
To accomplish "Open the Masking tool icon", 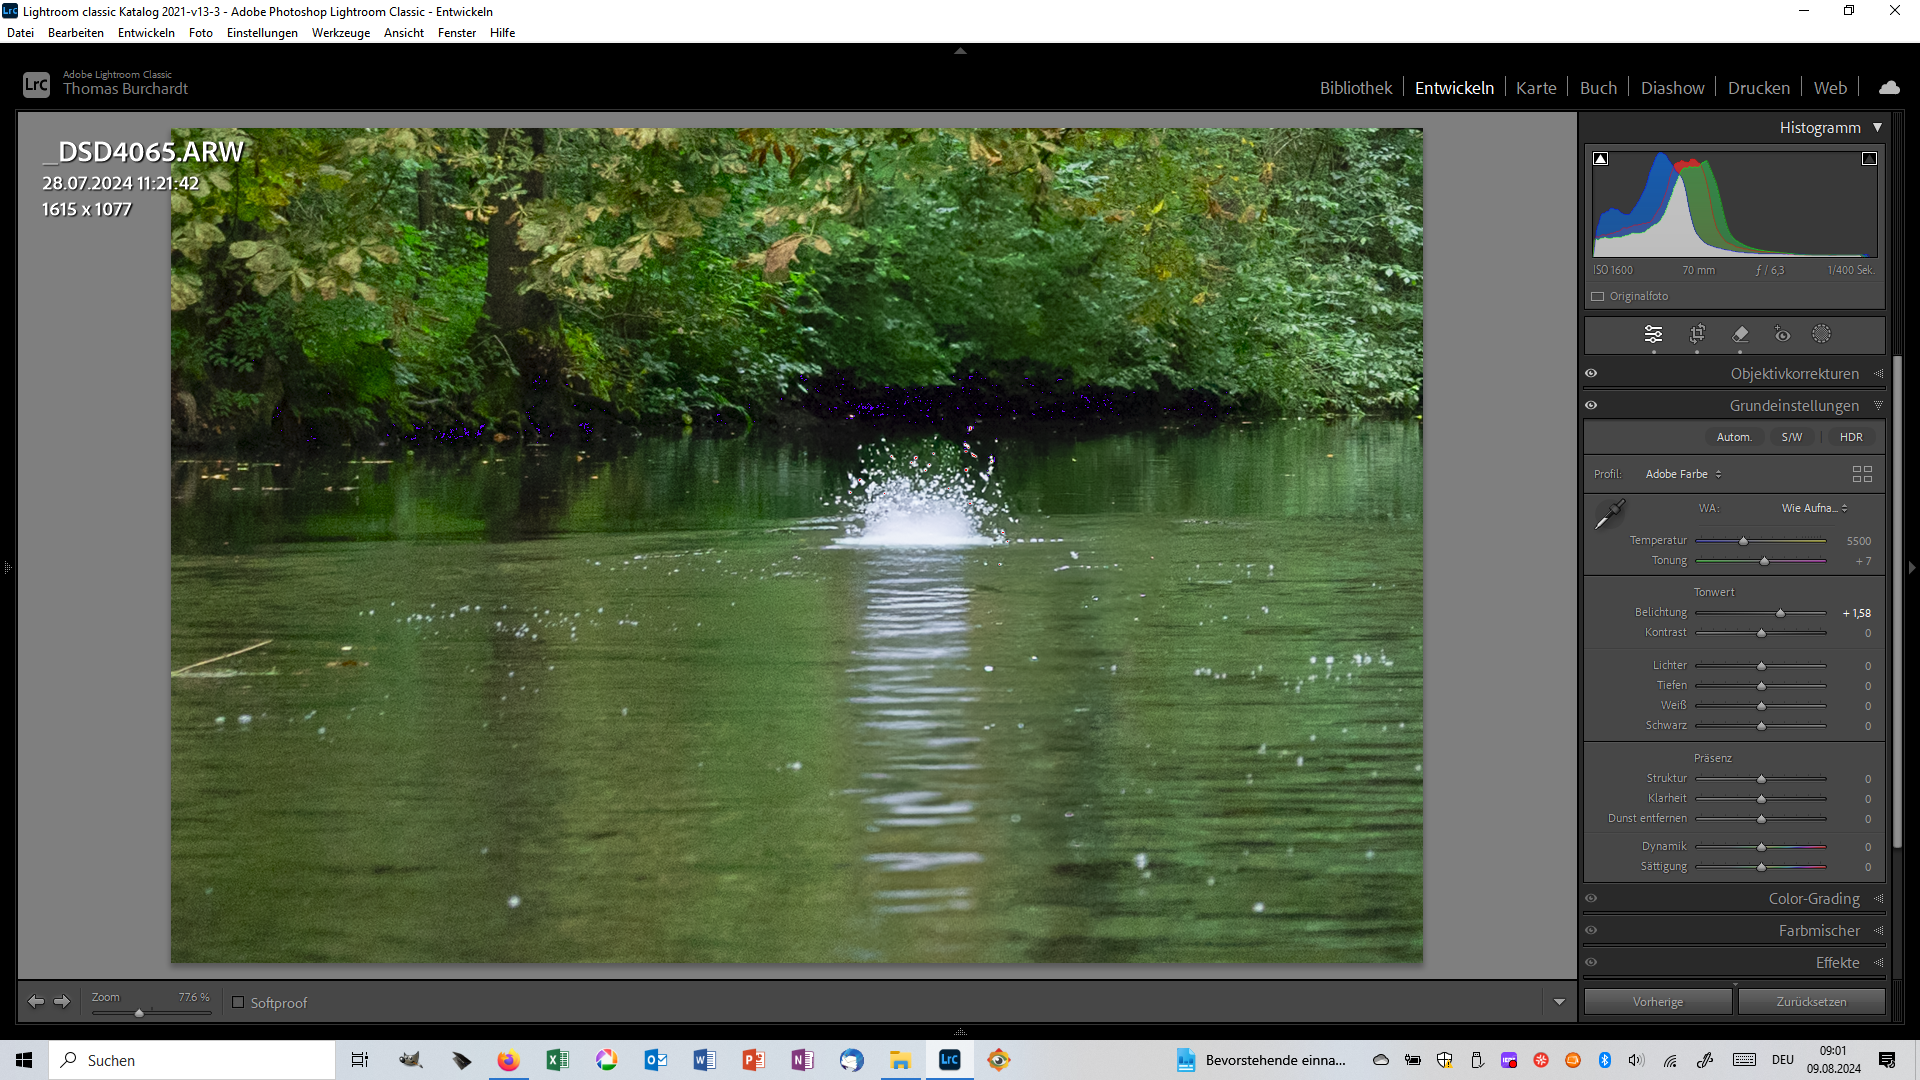I will coord(1822,334).
